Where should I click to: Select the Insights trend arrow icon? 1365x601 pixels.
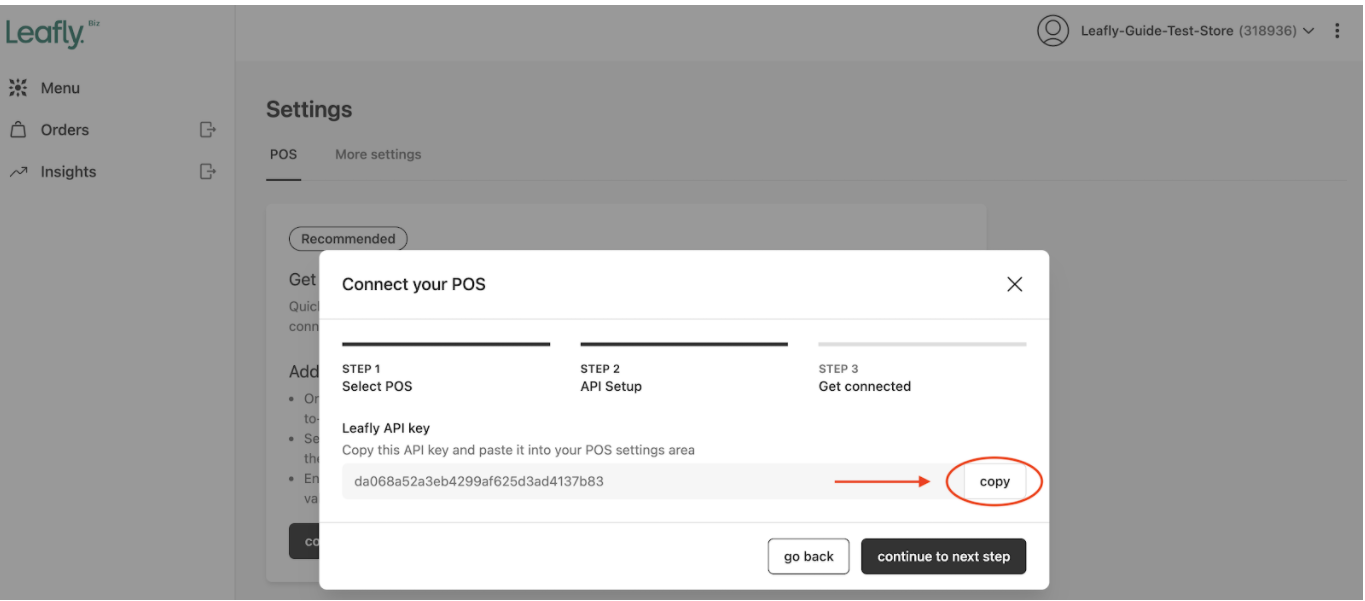click(18, 172)
